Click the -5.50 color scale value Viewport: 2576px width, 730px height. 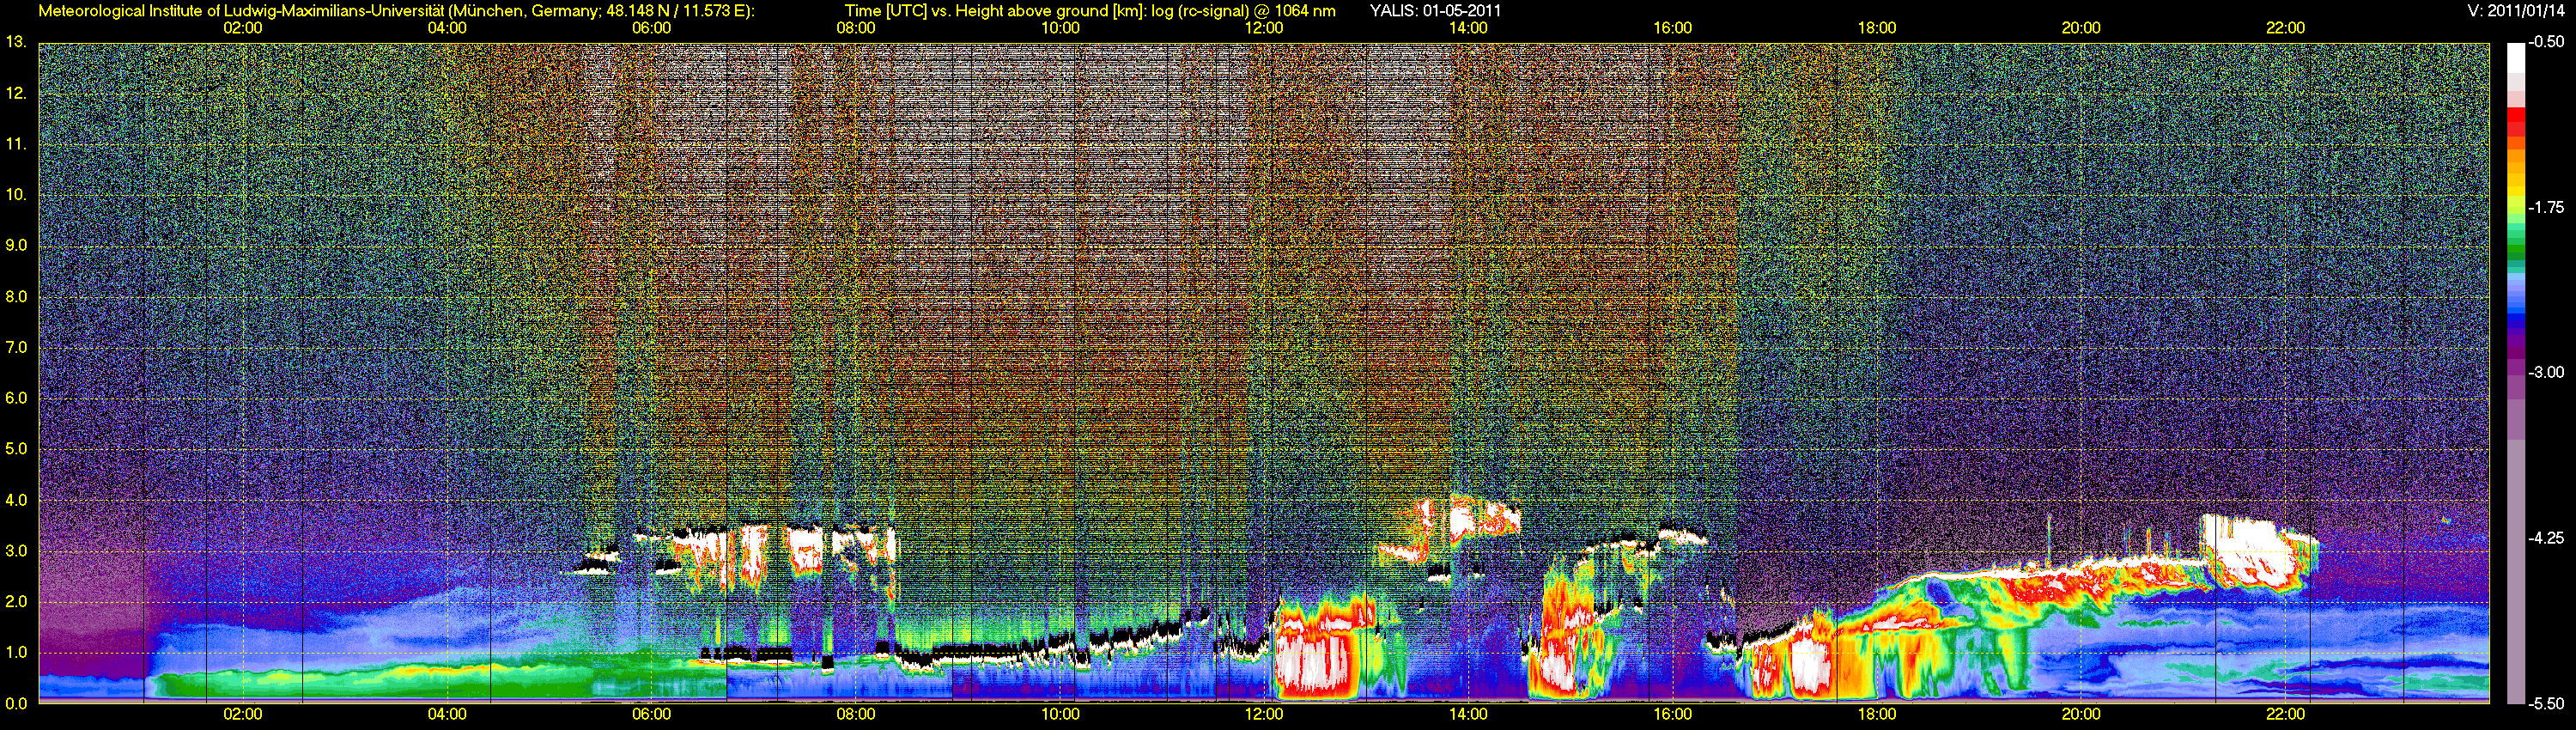click(2546, 703)
